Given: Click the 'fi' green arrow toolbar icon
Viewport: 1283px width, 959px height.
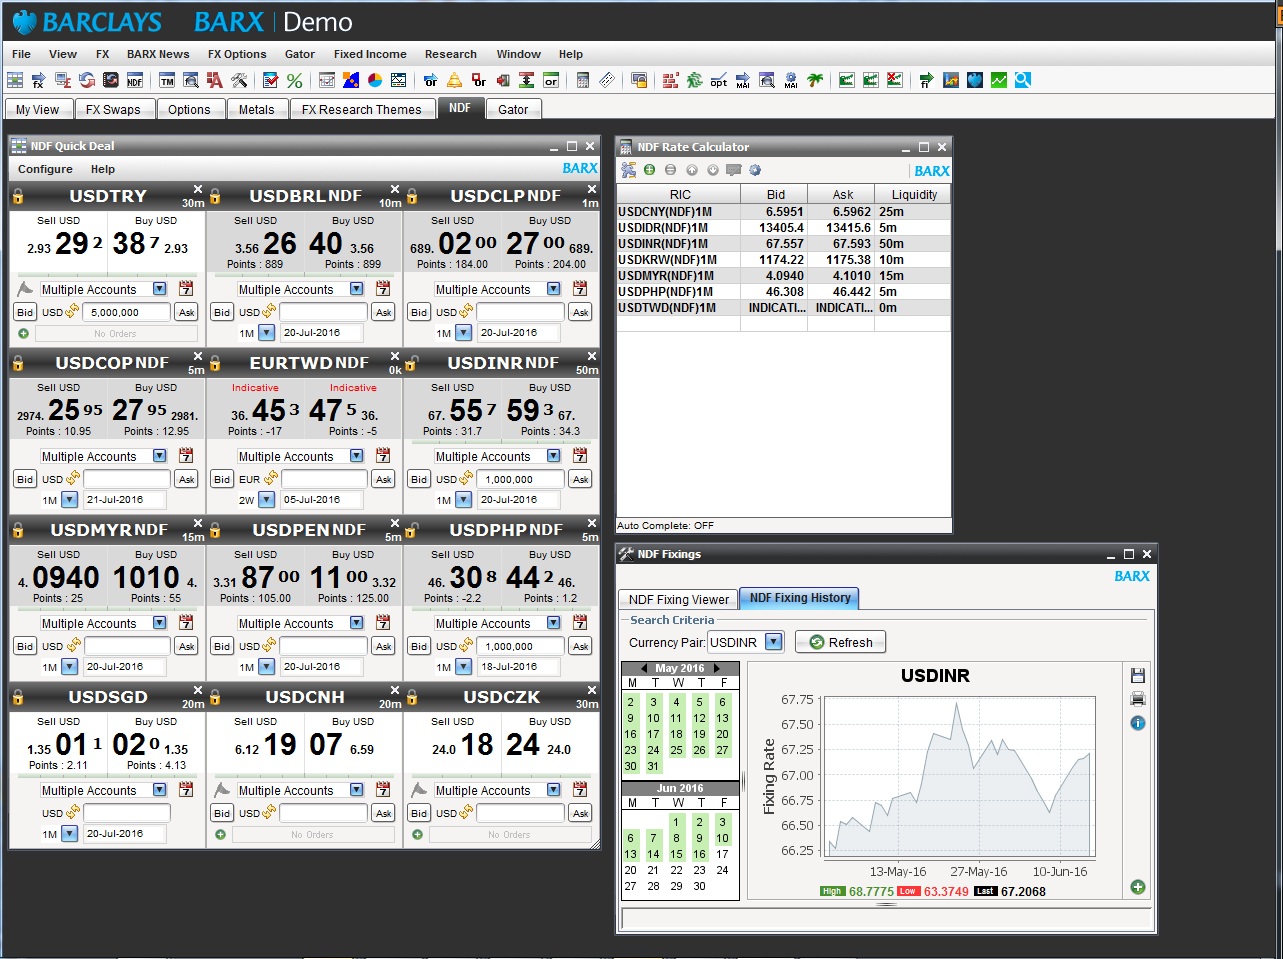Looking at the screenshot, I should pos(926,80).
